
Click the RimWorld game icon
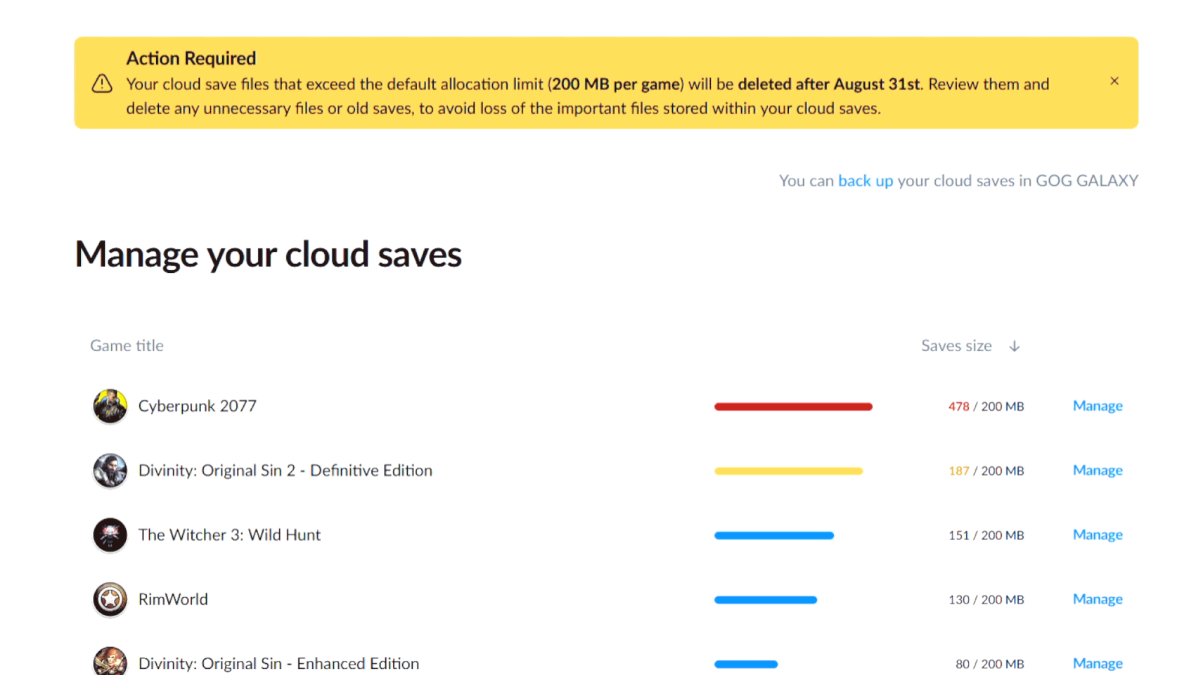click(110, 599)
